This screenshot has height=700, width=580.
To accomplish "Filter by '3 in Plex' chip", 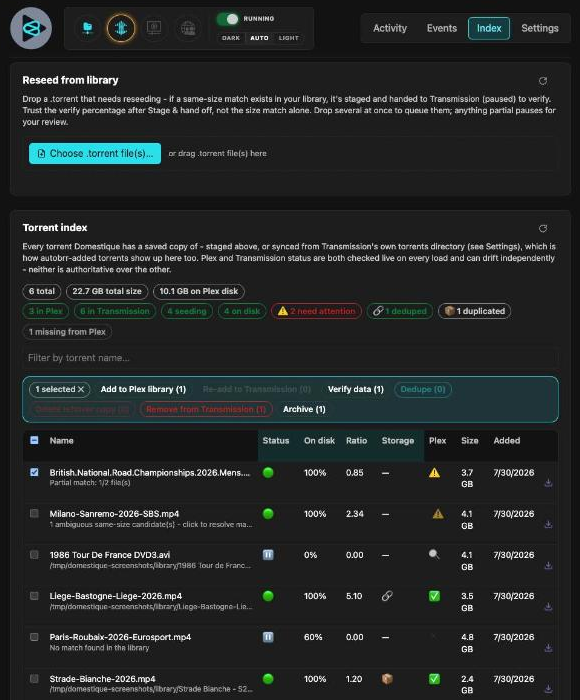I will coord(46,311).
